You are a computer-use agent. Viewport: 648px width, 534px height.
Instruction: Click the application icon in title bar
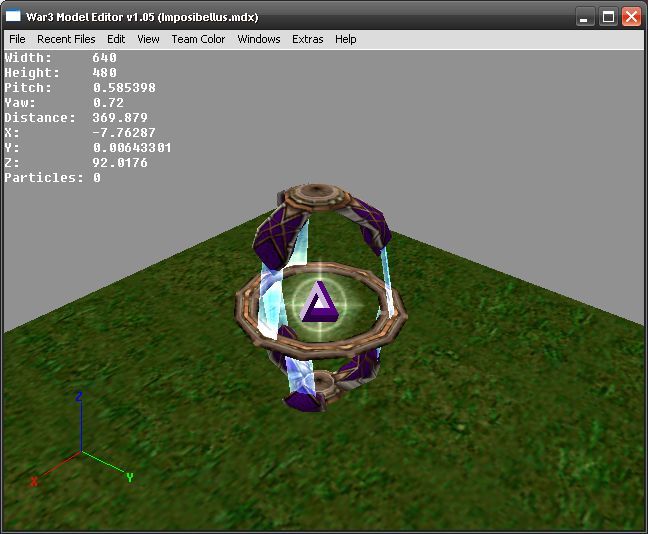[13, 16]
